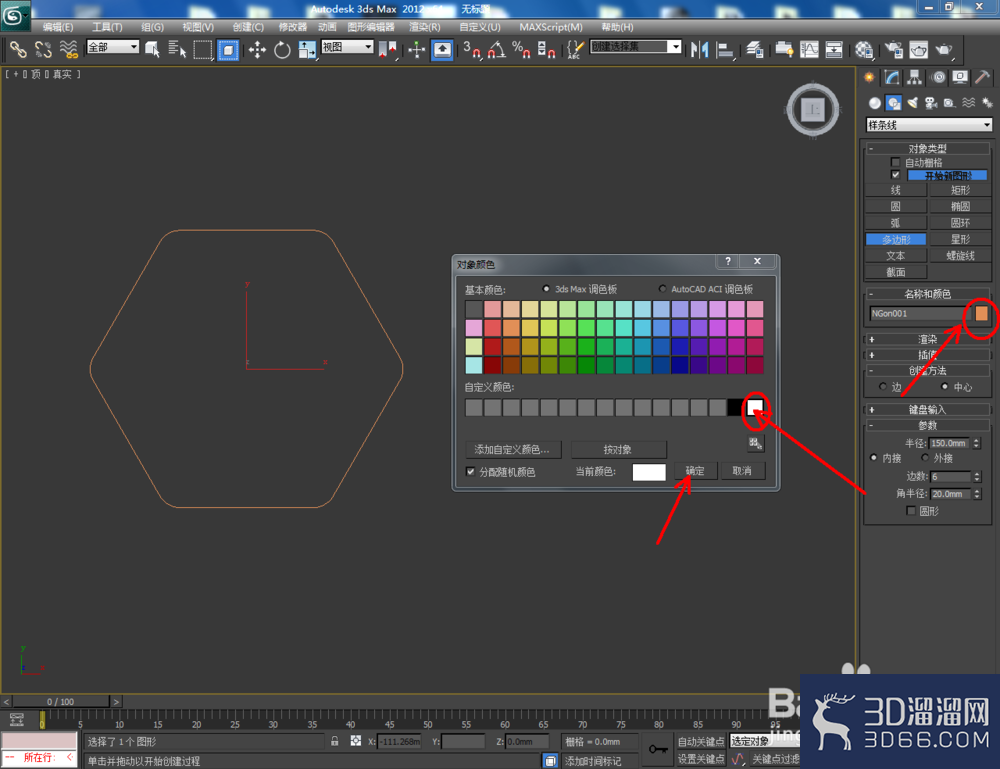Toggle Angle Snap icon
1000x769 pixels.
496,49
